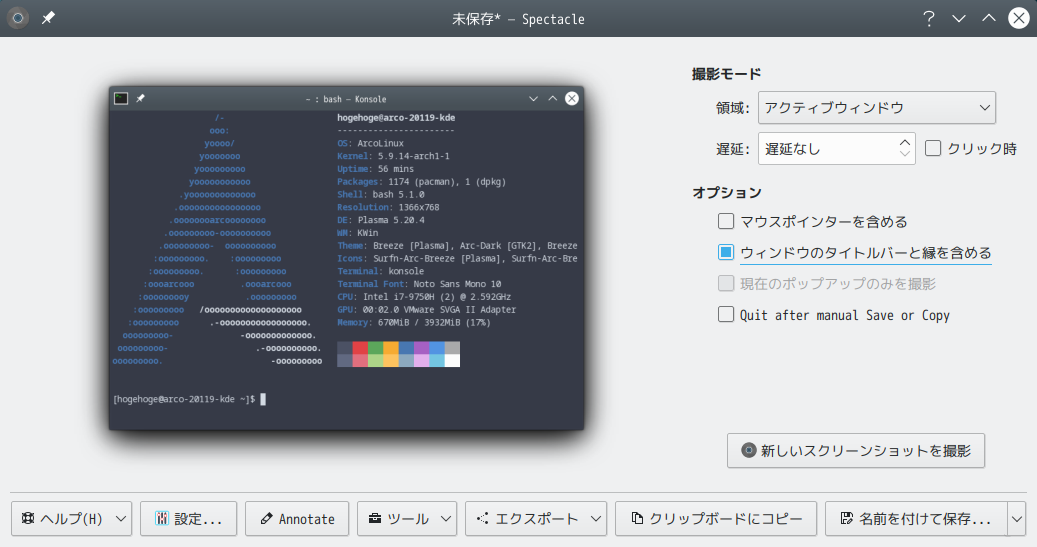Click the Annotate button
Image resolution: width=1037 pixels, height=547 pixels.
click(297, 519)
